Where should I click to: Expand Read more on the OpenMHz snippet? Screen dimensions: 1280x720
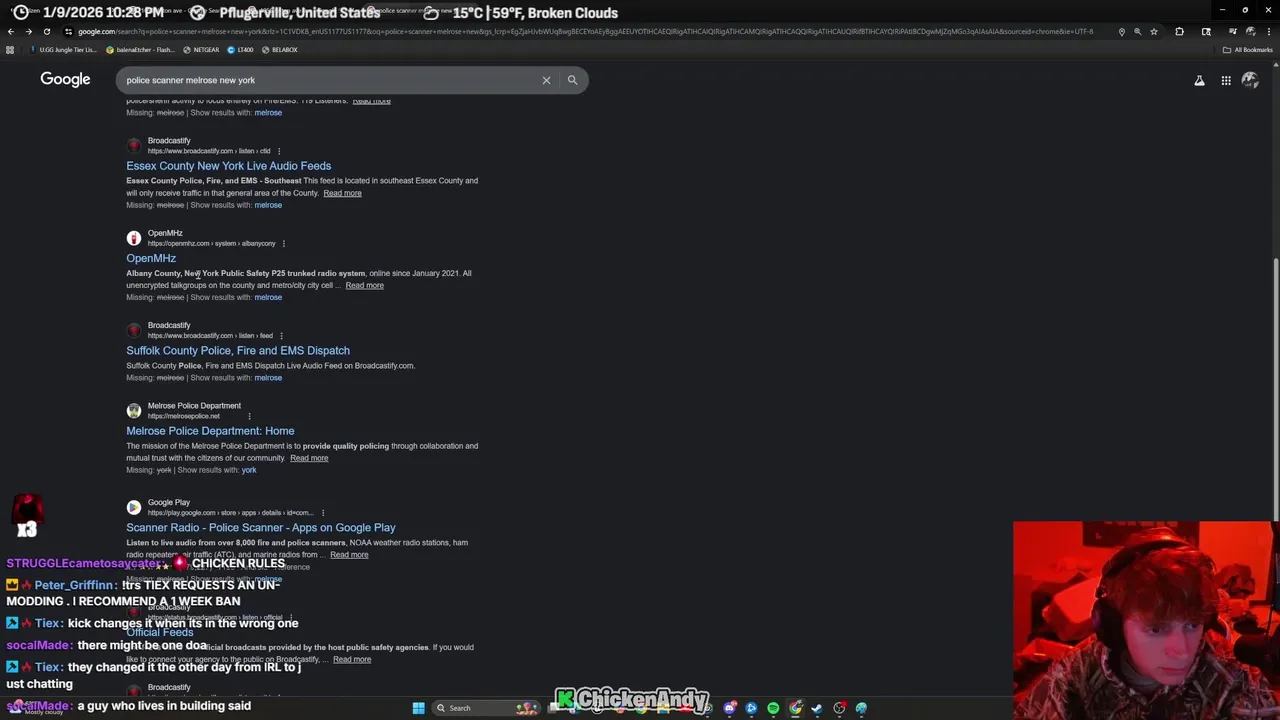click(x=364, y=285)
